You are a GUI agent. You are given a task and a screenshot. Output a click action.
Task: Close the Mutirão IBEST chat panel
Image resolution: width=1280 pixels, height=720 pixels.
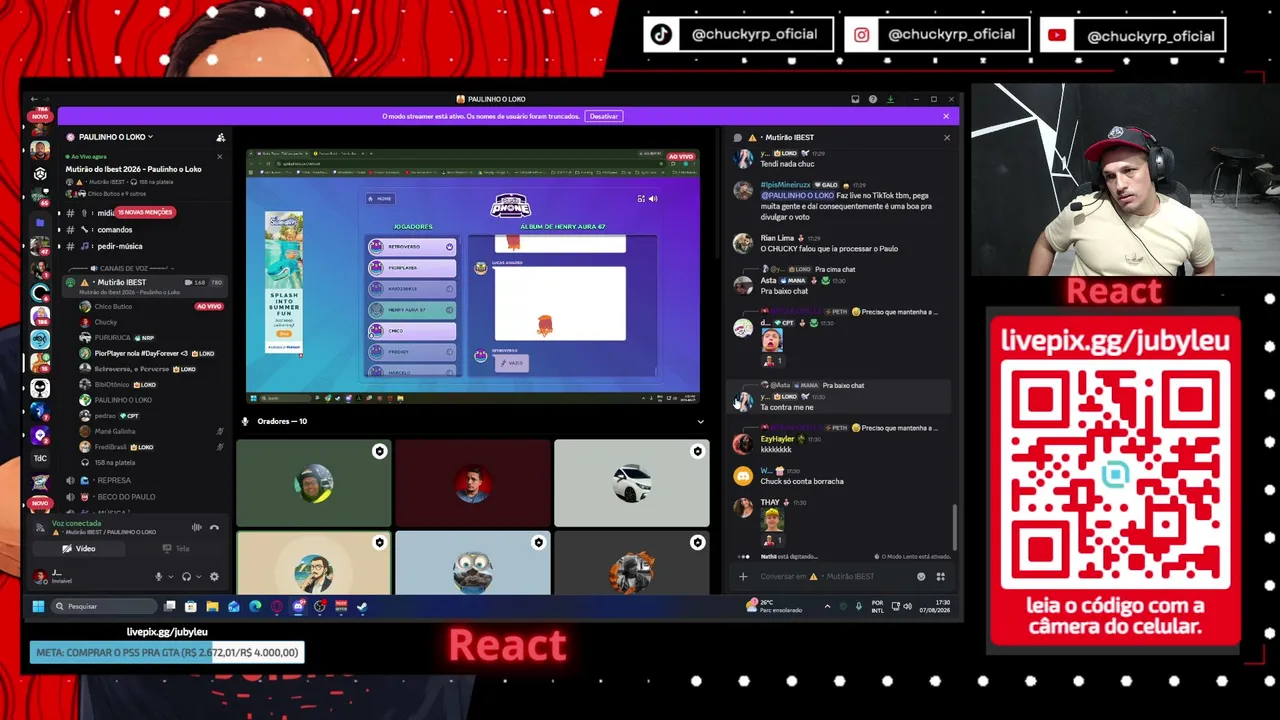tap(947, 137)
